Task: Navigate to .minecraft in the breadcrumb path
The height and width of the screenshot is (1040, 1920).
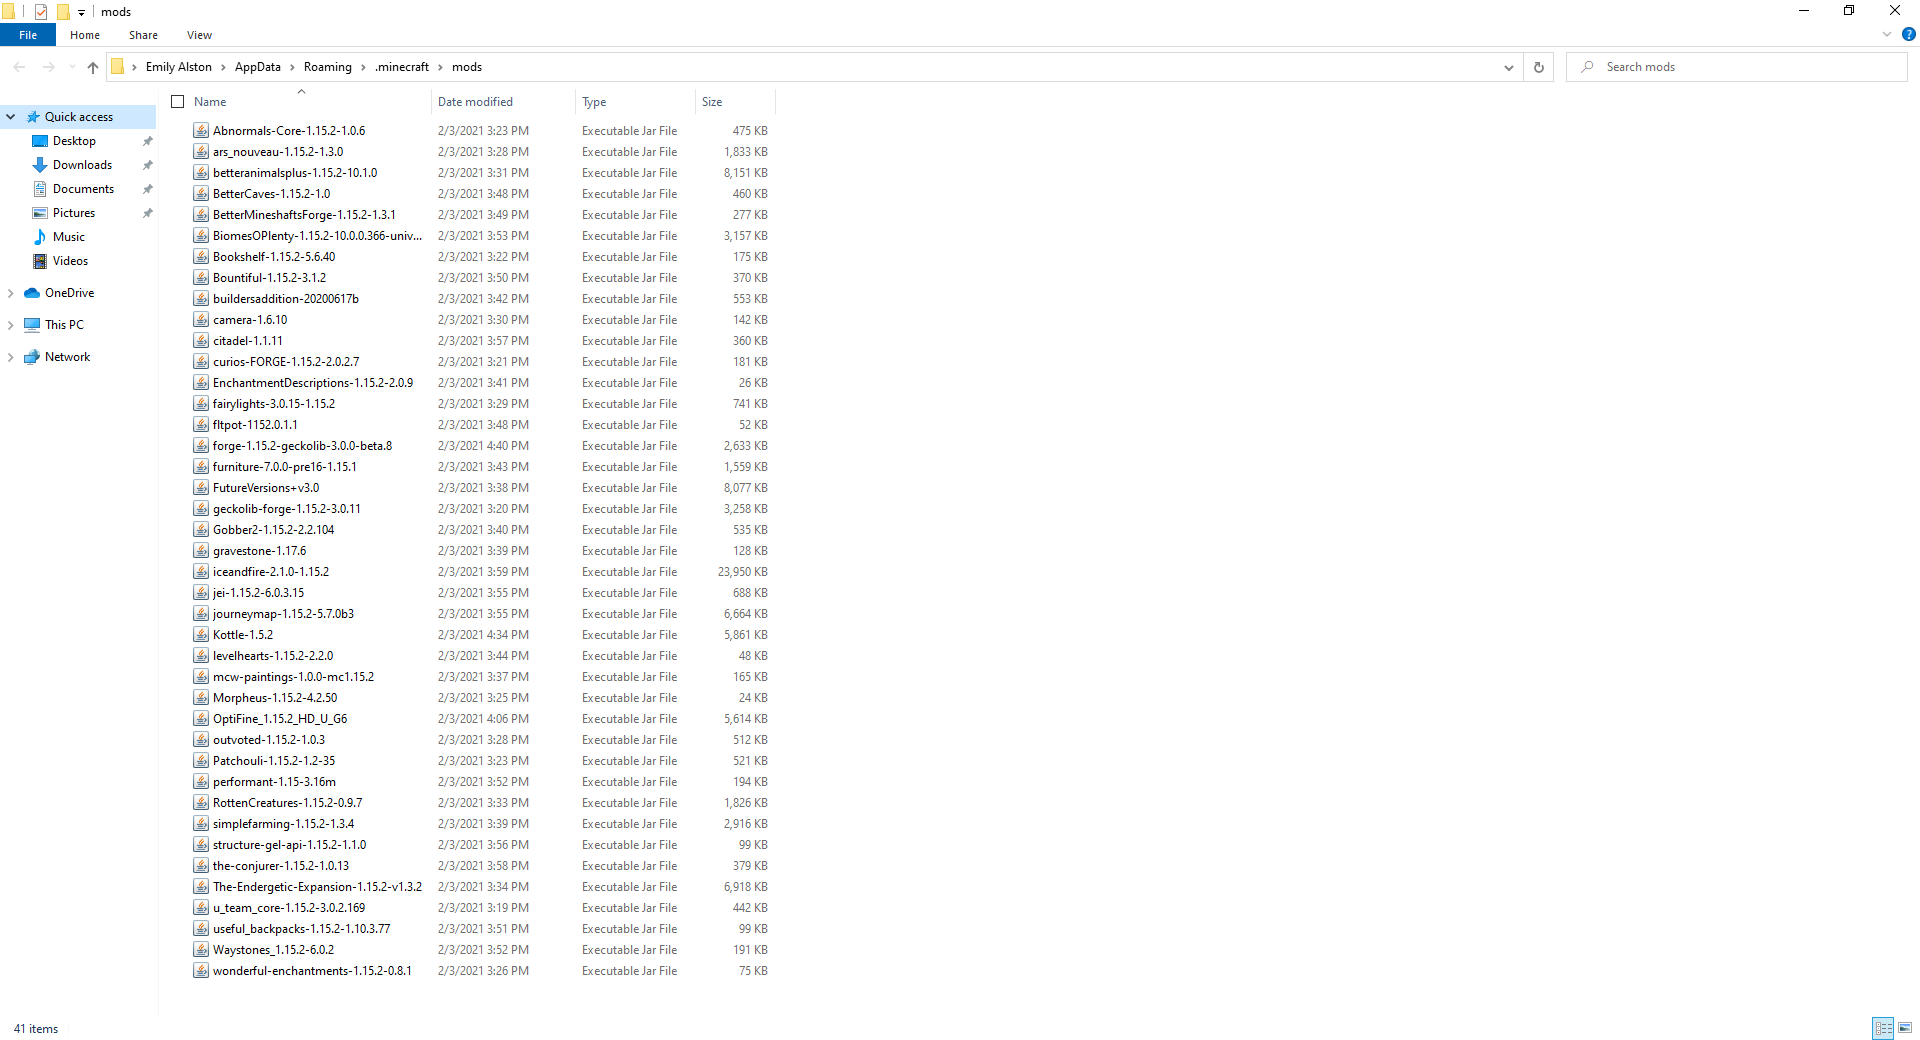Action: (402, 67)
